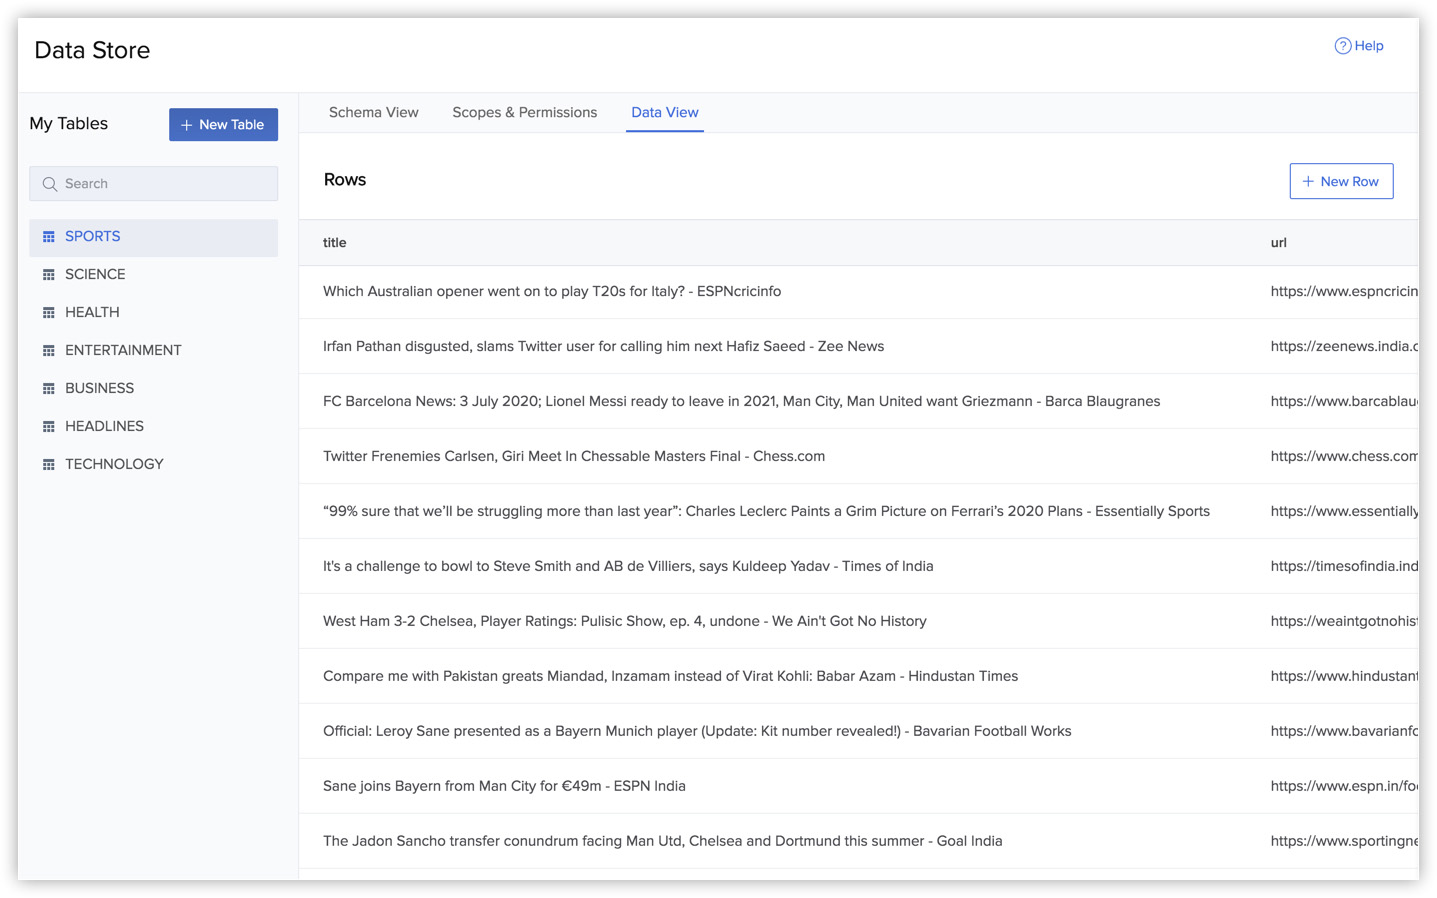Screen dimensions: 1437x898
Task: Click the BUSINESS table grid icon
Action: [48, 389]
